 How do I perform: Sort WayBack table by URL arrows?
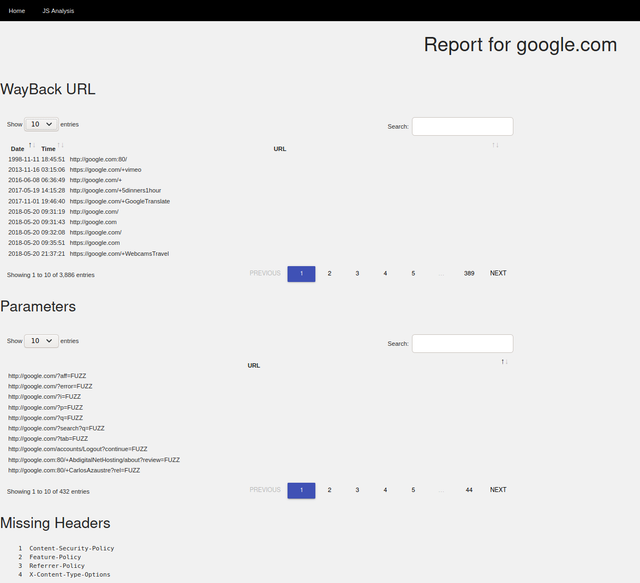pos(495,145)
